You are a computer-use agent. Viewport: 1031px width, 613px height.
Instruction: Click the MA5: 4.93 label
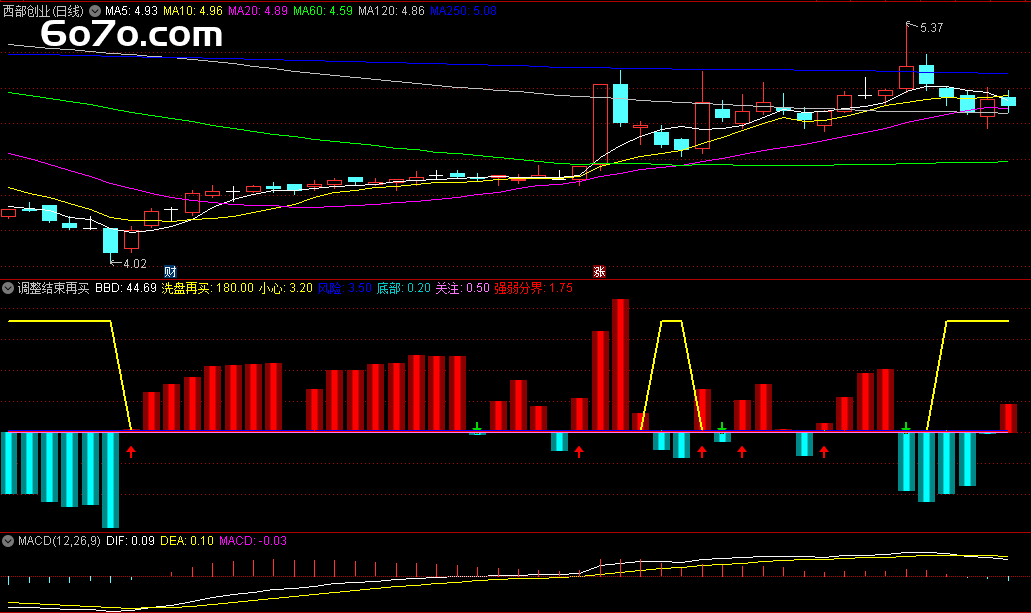coord(132,11)
